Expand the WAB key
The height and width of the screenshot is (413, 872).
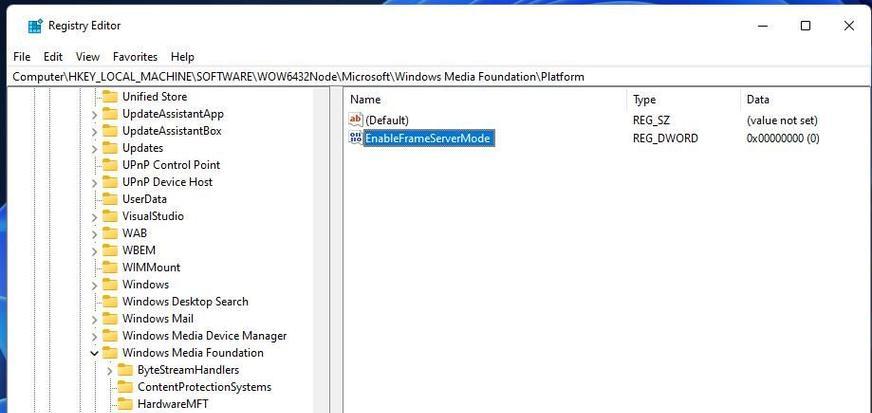pos(95,234)
